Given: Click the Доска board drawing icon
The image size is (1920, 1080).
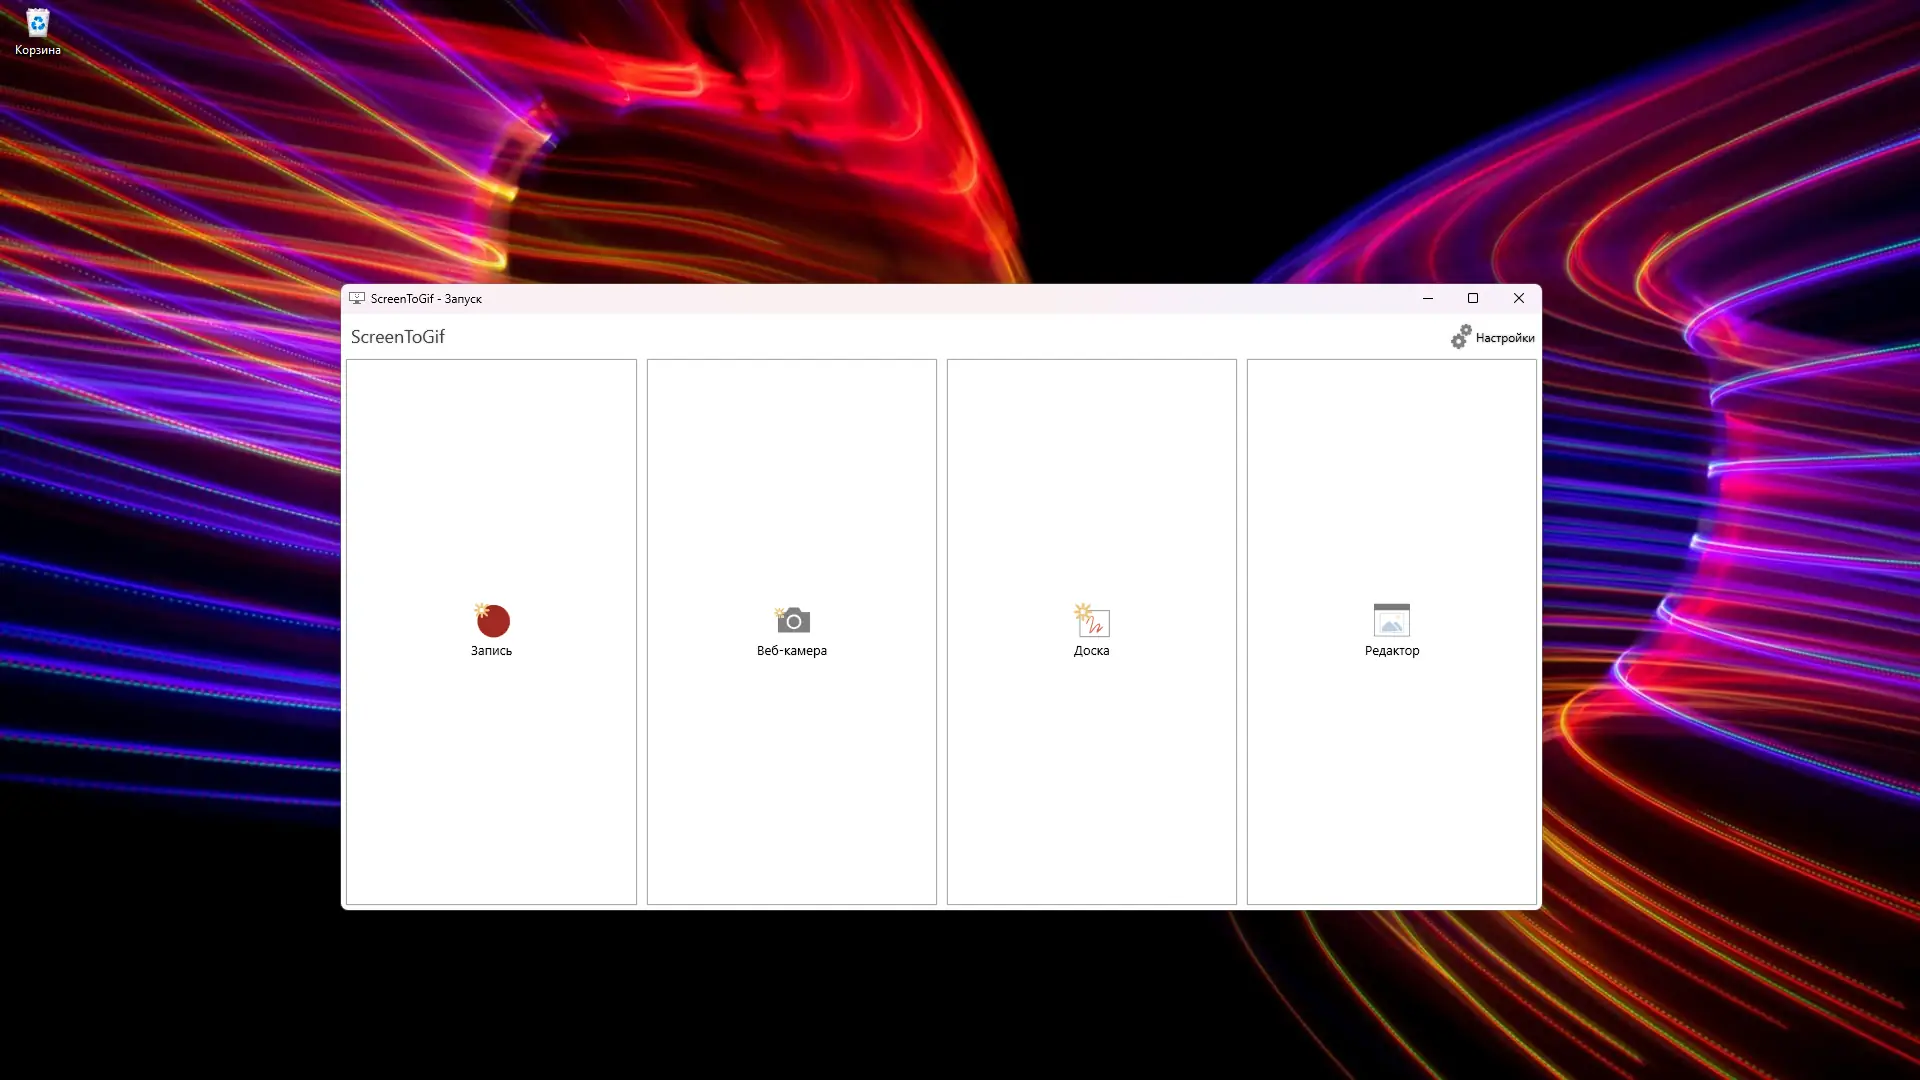Looking at the screenshot, I should pos(1092,621).
